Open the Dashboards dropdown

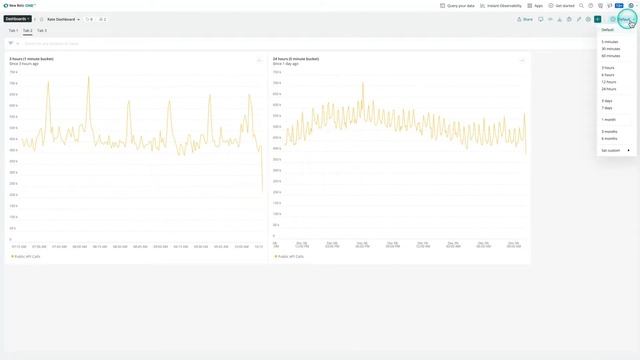pyautogui.click(x=18, y=19)
